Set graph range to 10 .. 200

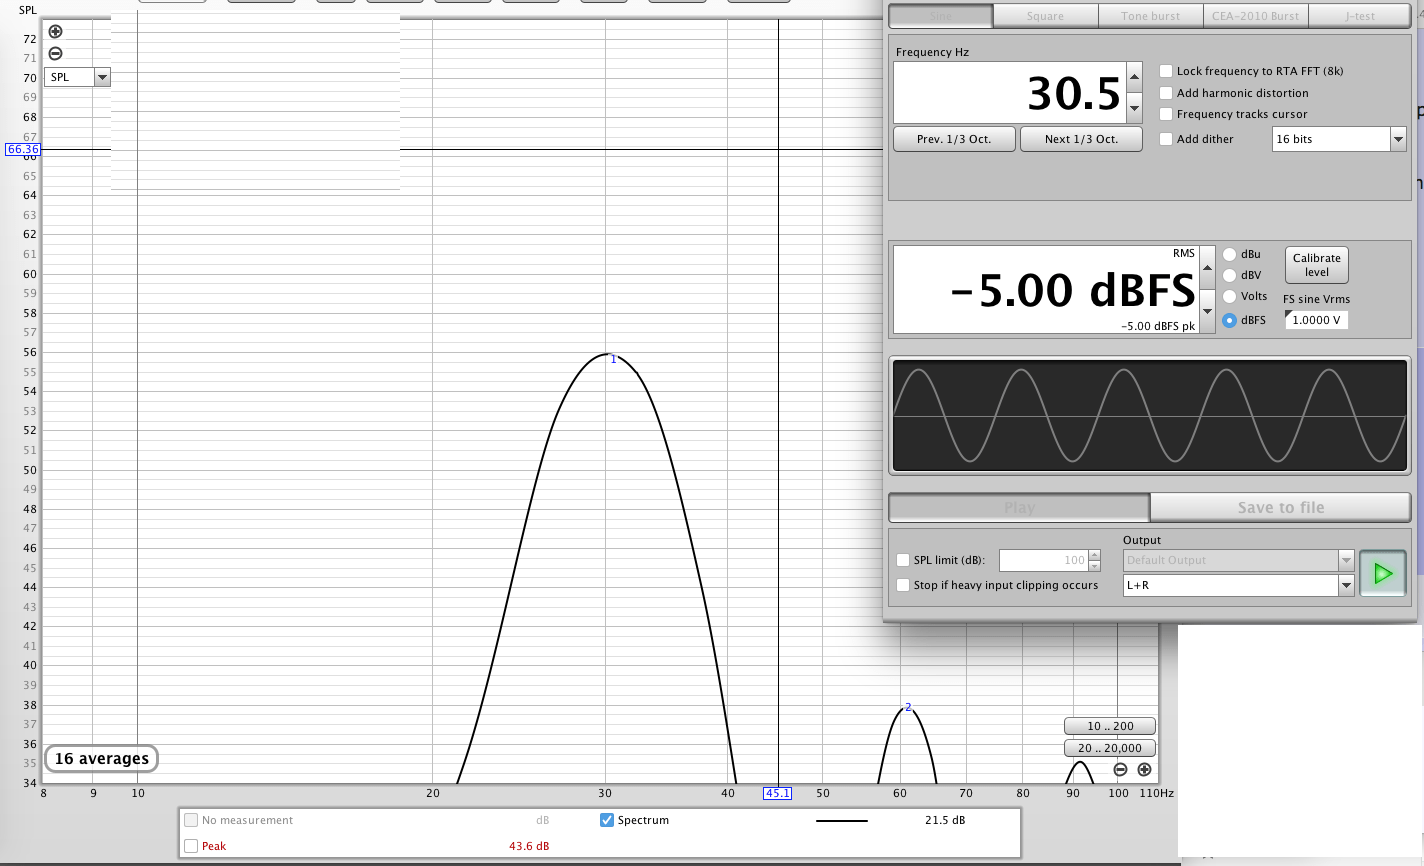point(1110,726)
